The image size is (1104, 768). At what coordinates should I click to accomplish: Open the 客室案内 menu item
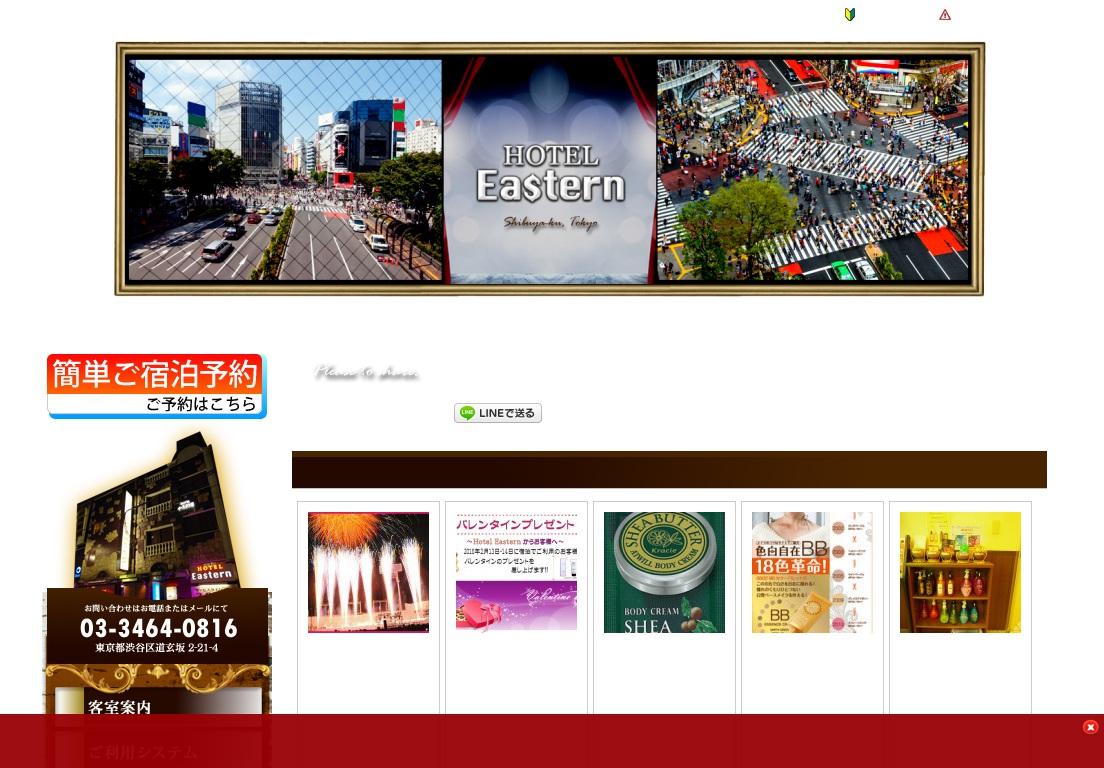coord(158,706)
